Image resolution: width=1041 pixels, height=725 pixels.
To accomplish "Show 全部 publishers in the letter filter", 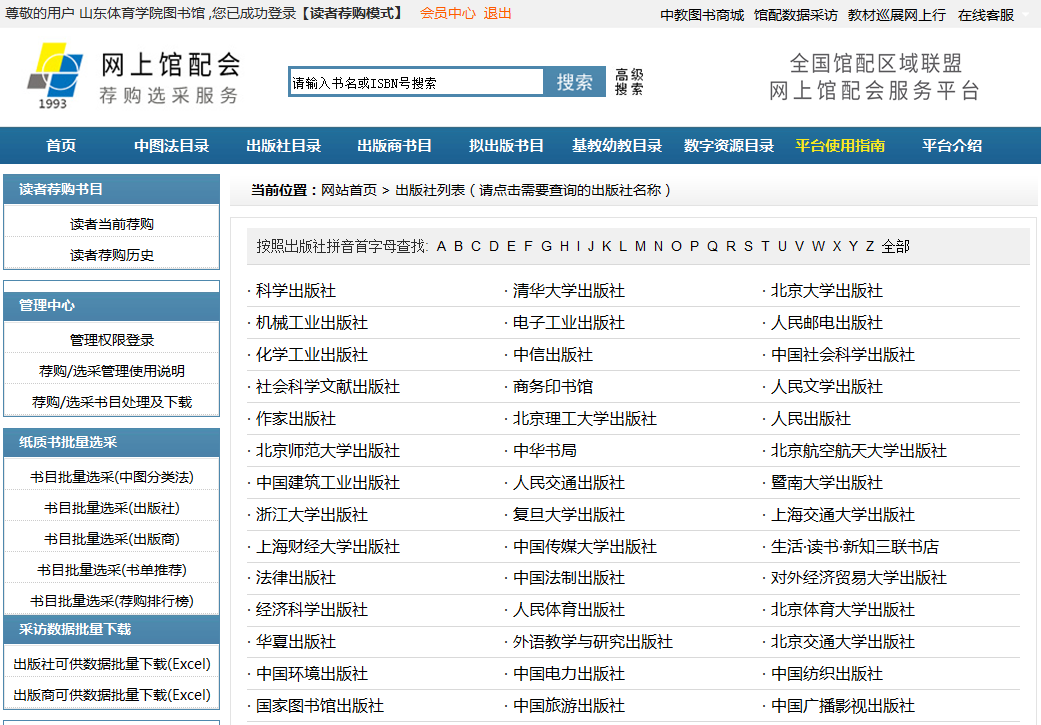I will pyautogui.click(x=895, y=246).
